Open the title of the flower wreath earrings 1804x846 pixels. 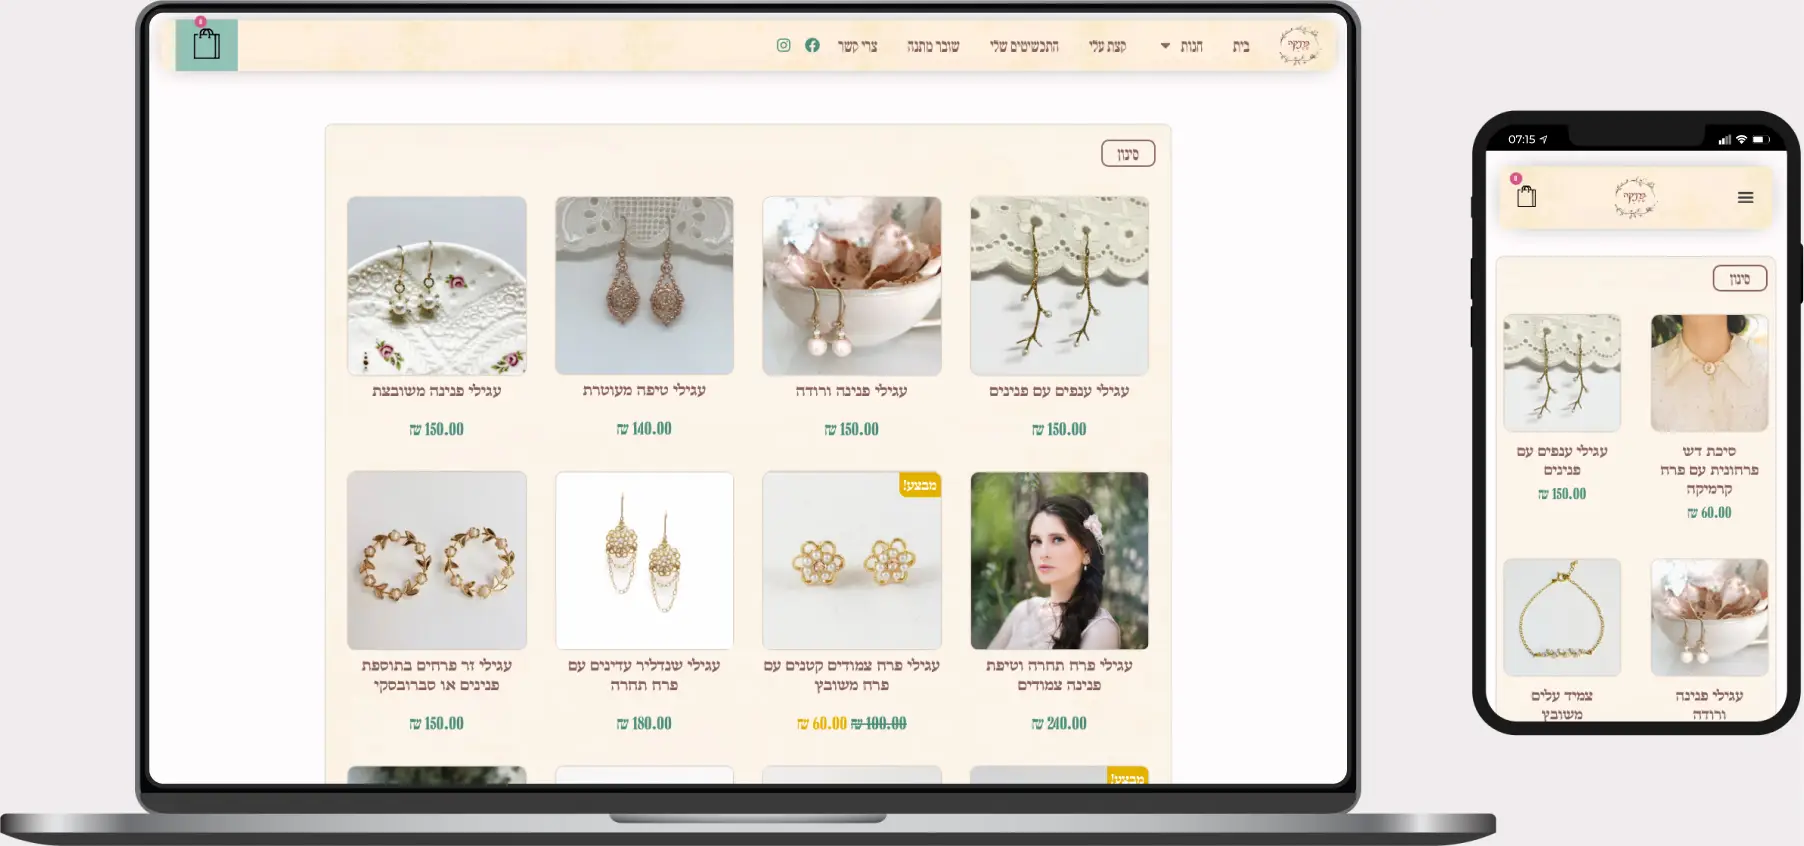437,675
